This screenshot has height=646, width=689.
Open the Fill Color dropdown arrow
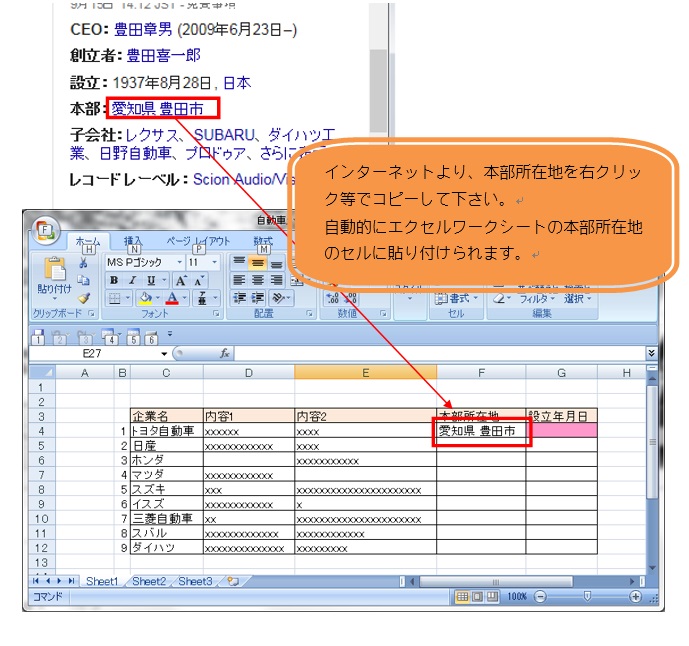(x=157, y=298)
